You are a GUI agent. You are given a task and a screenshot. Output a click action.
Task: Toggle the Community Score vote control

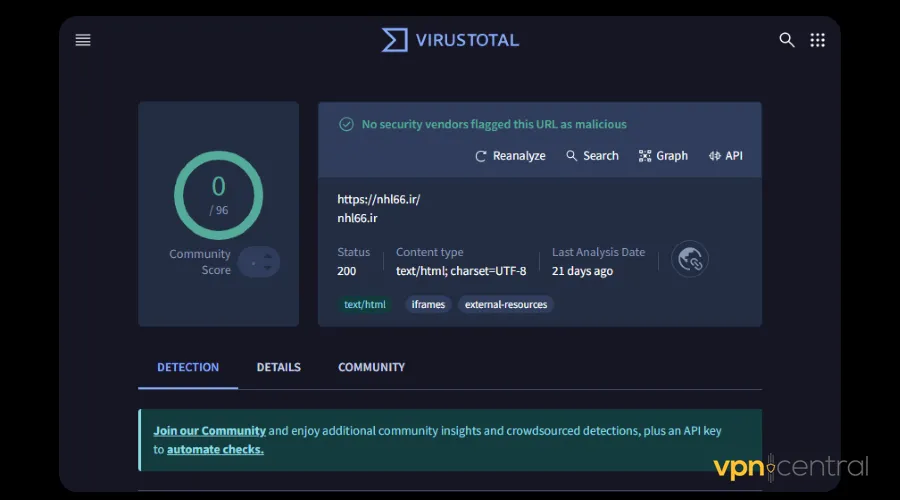click(x=259, y=262)
